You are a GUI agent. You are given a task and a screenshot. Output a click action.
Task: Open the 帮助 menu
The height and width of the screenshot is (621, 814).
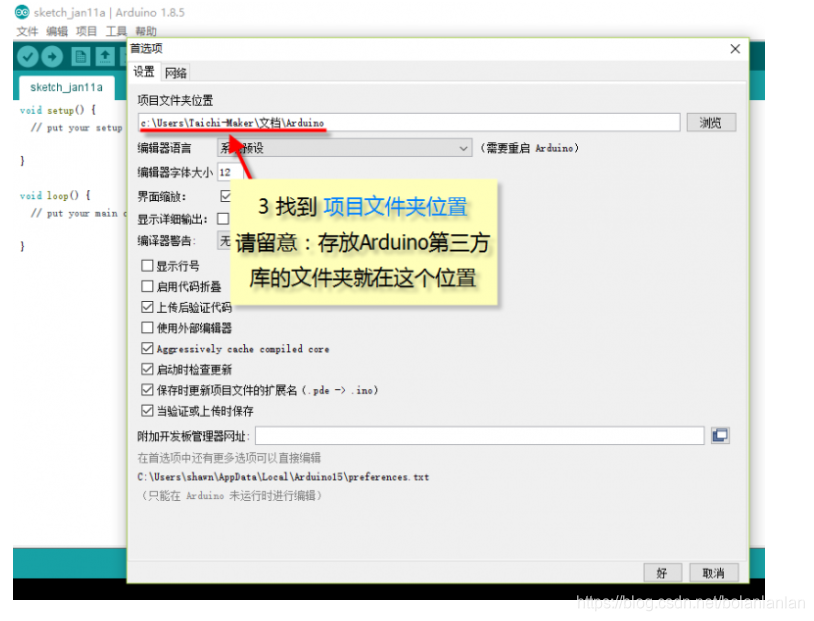[146, 31]
